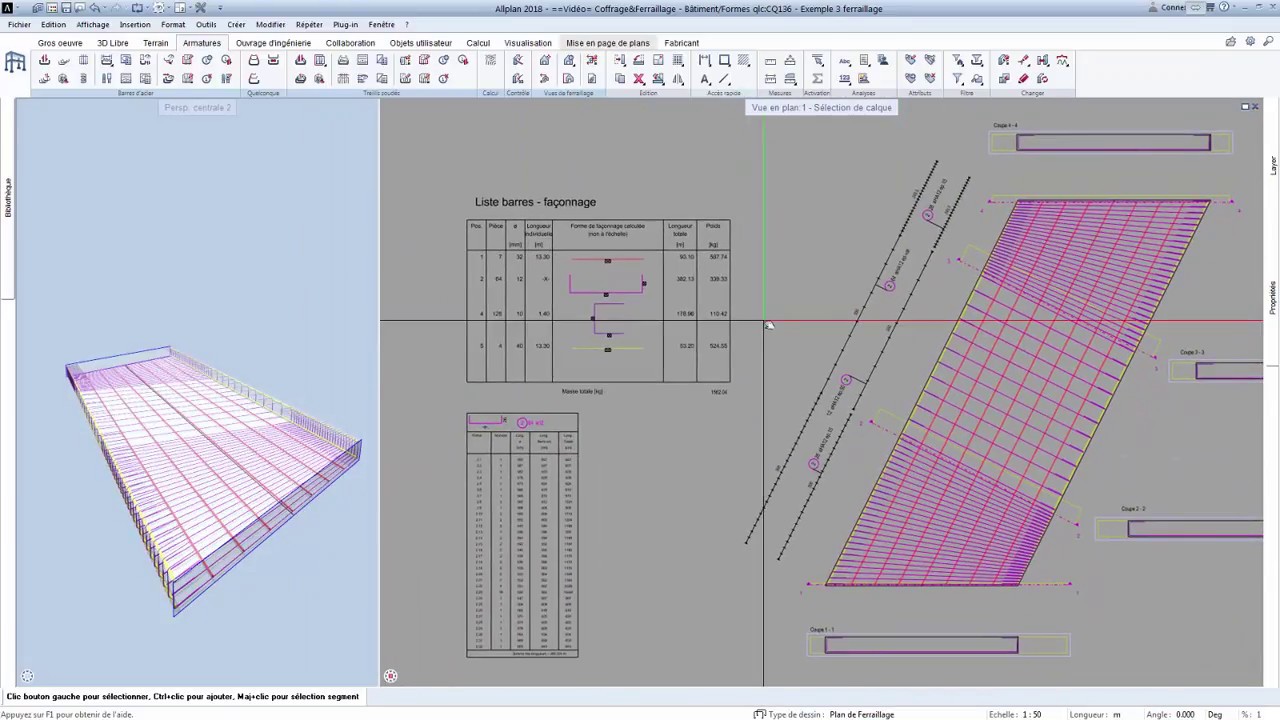Open the Layer side palette tab
Image resolution: width=1280 pixels, height=720 pixels.
coord(1273,166)
